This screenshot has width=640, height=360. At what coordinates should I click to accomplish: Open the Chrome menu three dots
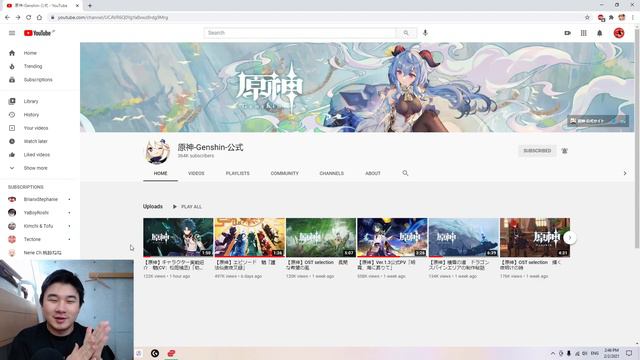633,18
